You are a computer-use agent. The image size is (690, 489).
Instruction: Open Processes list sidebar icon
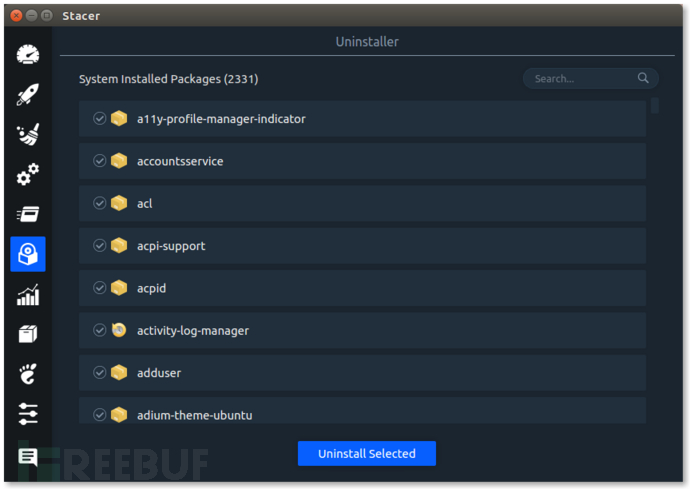pos(28,214)
